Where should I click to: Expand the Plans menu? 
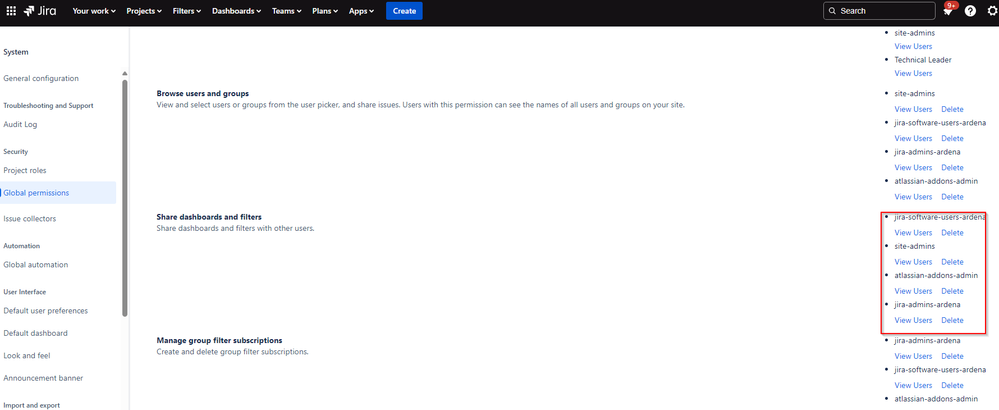click(325, 11)
